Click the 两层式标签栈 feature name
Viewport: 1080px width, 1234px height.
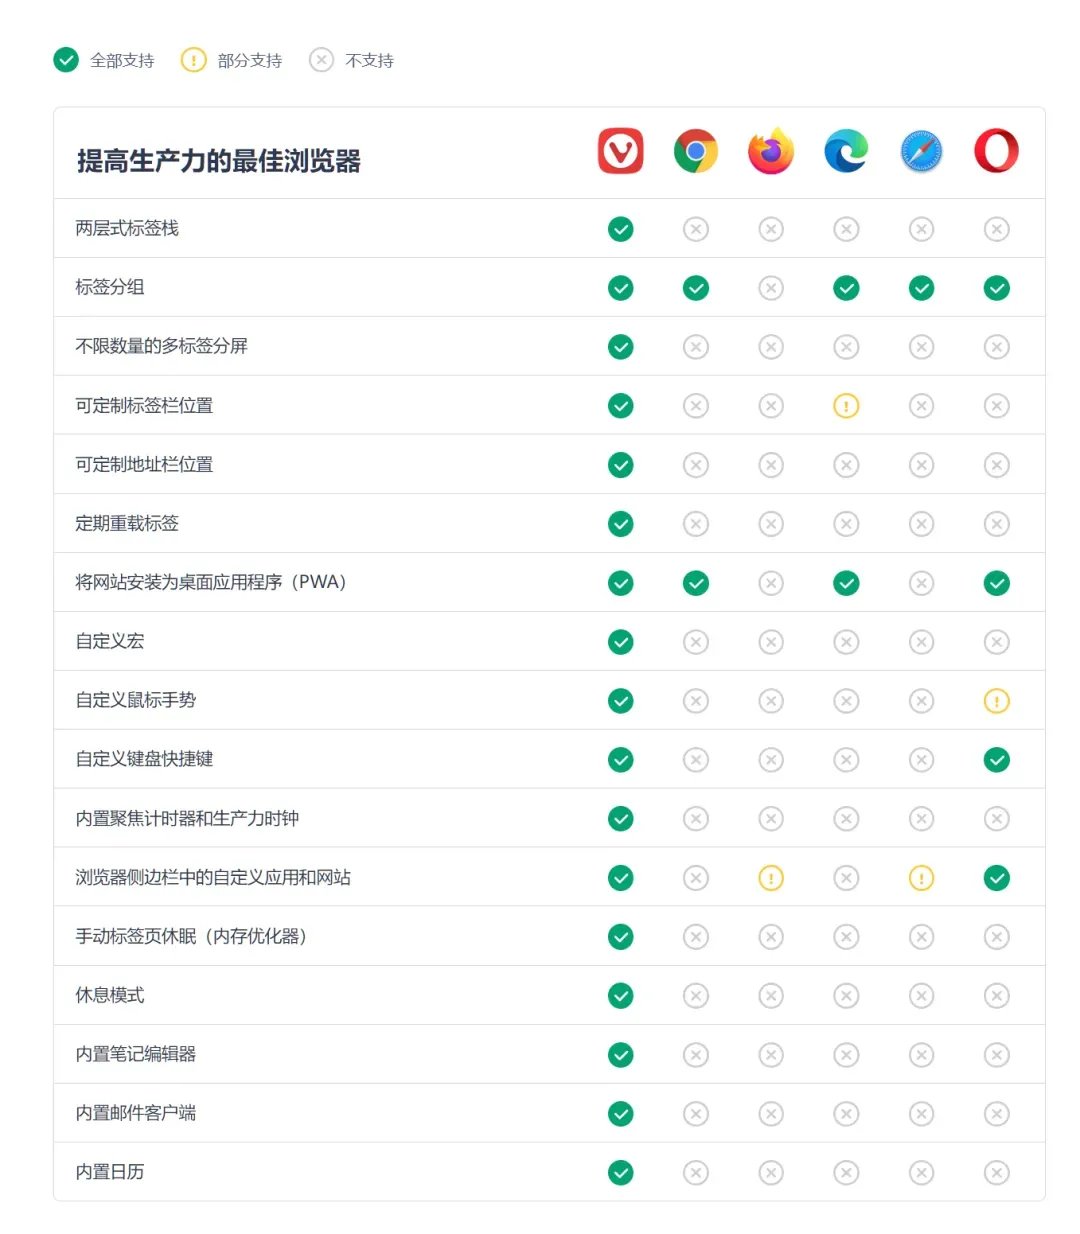pyautogui.click(x=127, y=228)
